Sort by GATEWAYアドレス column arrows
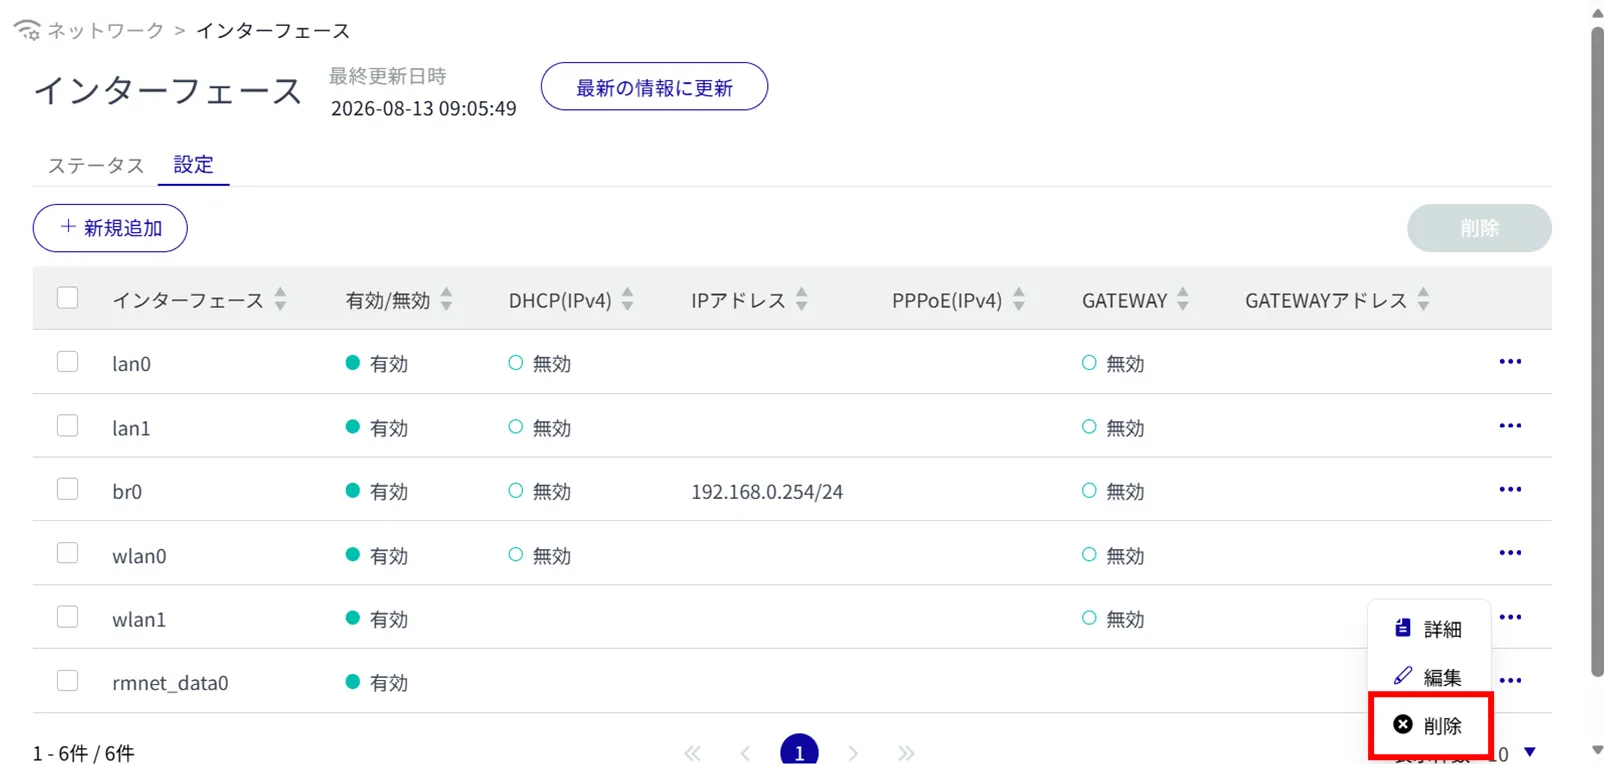 click(1424, 299)
